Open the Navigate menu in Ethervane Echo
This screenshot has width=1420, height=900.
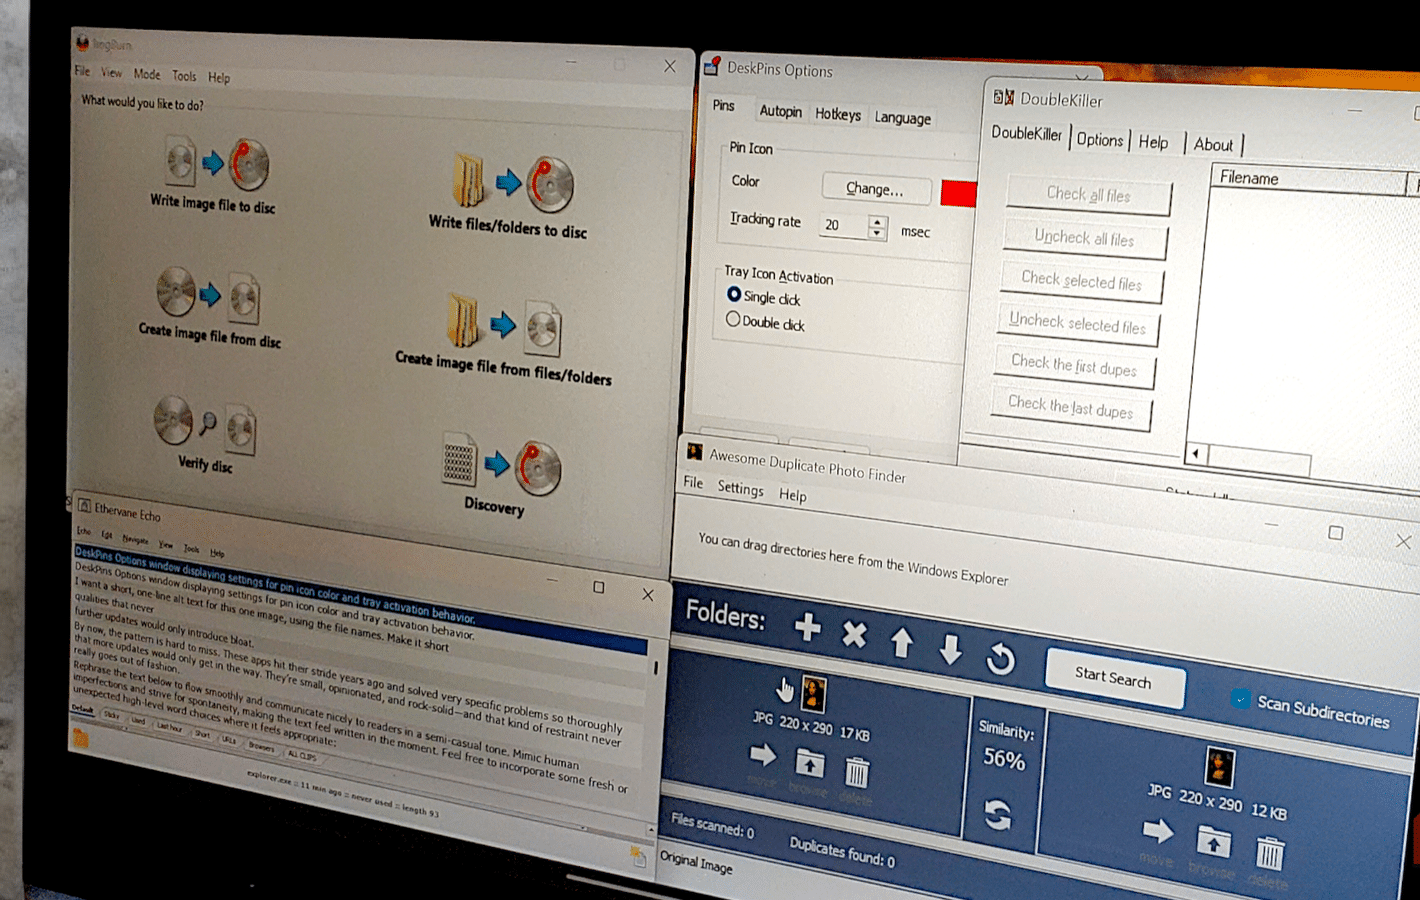point(135,540)
